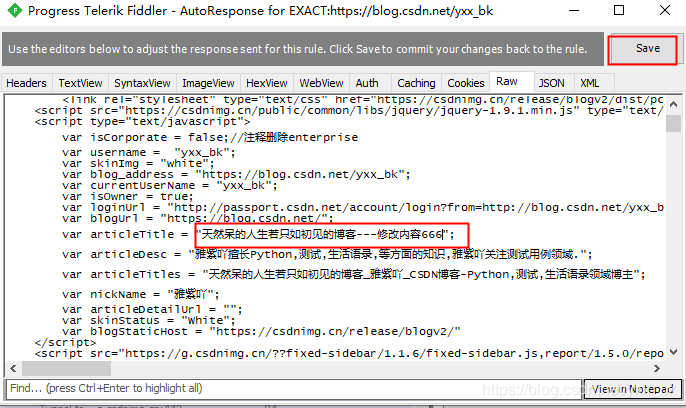Click the 'var isCorporate = false' line
686x408 pixels.
210,137
